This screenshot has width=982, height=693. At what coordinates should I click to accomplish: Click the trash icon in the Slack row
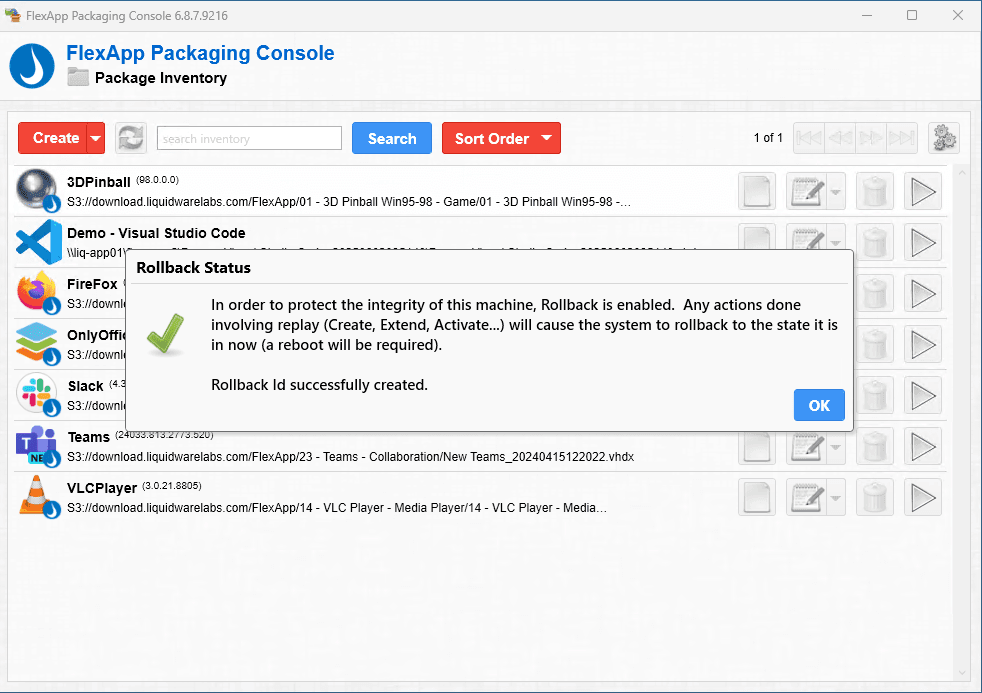coord(875,395)
